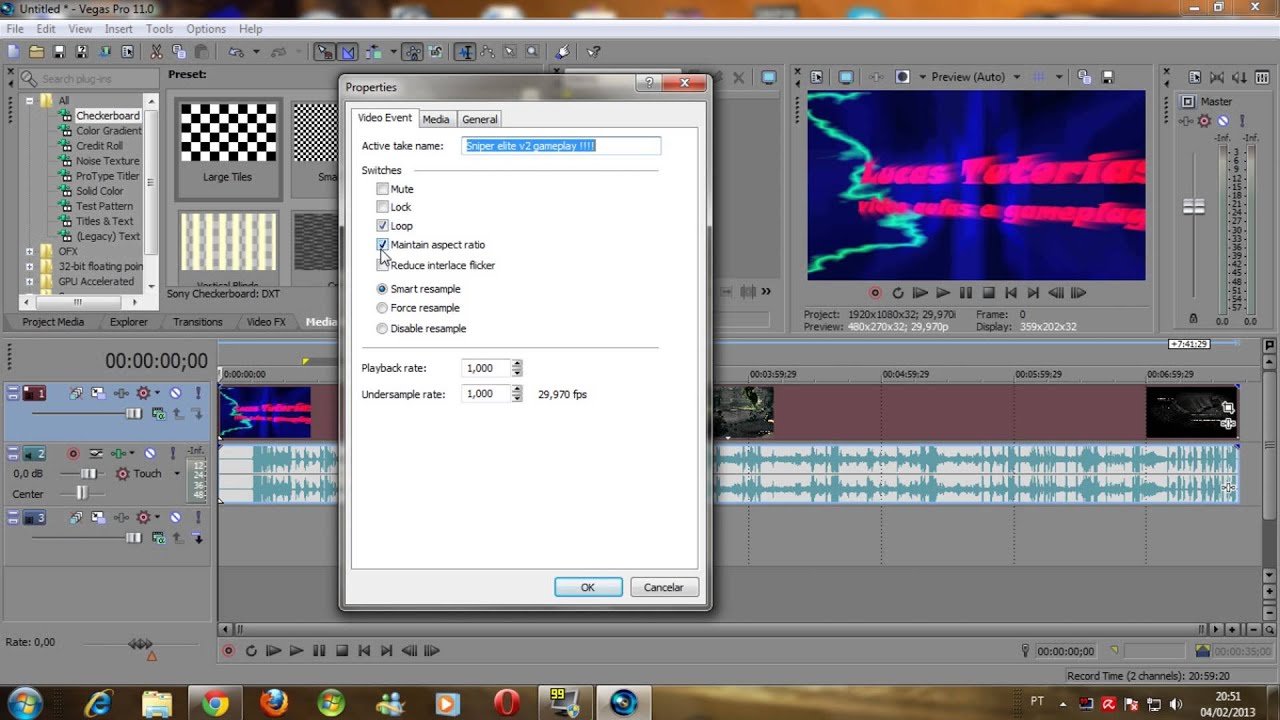The width and height of the screenshot is (1280, 720).
Task: Click Stop in the timeline transport bar
Action: point(342,651)
